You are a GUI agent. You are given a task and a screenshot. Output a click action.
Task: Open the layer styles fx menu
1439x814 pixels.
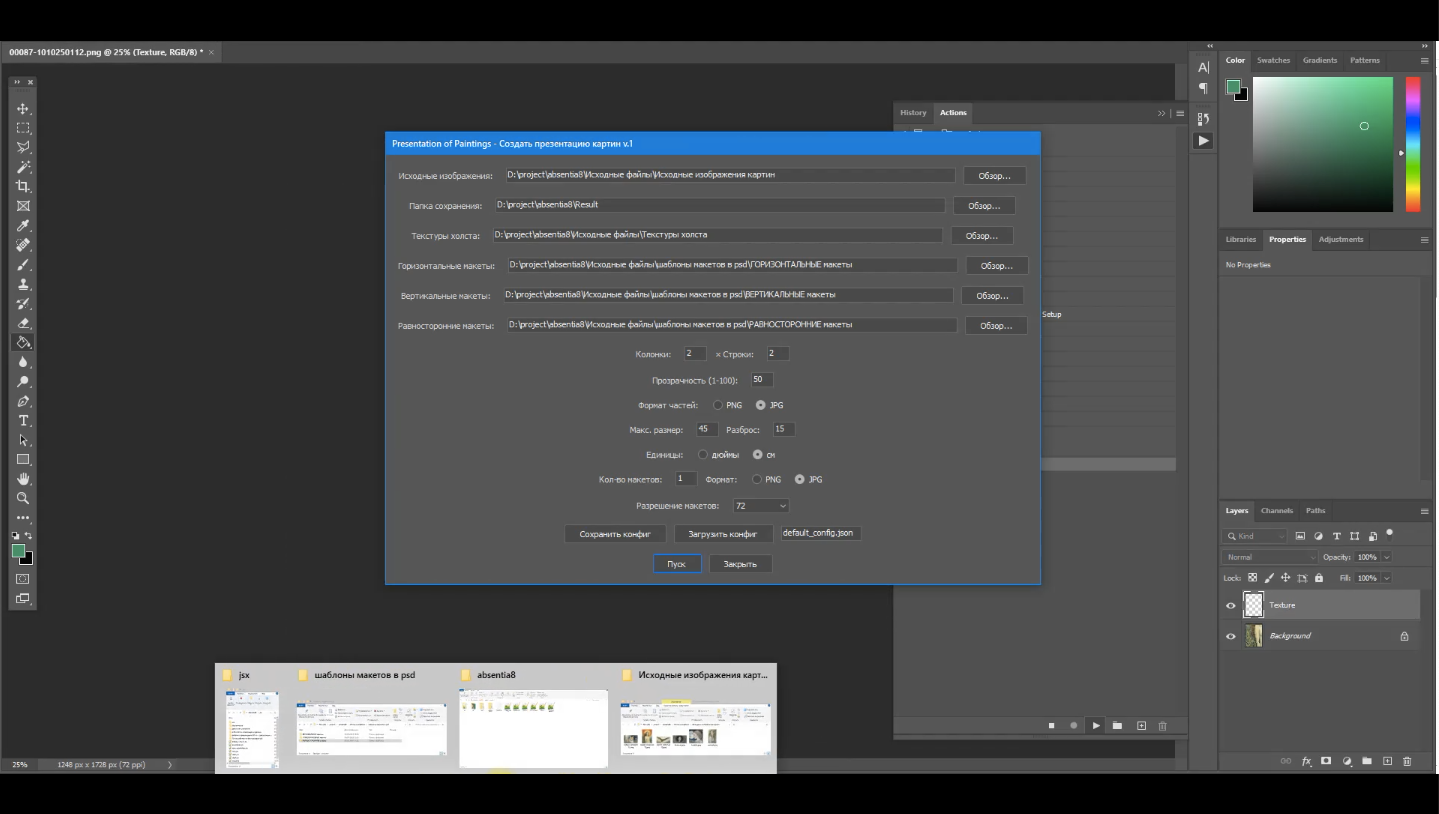[x=1306, y=761]
